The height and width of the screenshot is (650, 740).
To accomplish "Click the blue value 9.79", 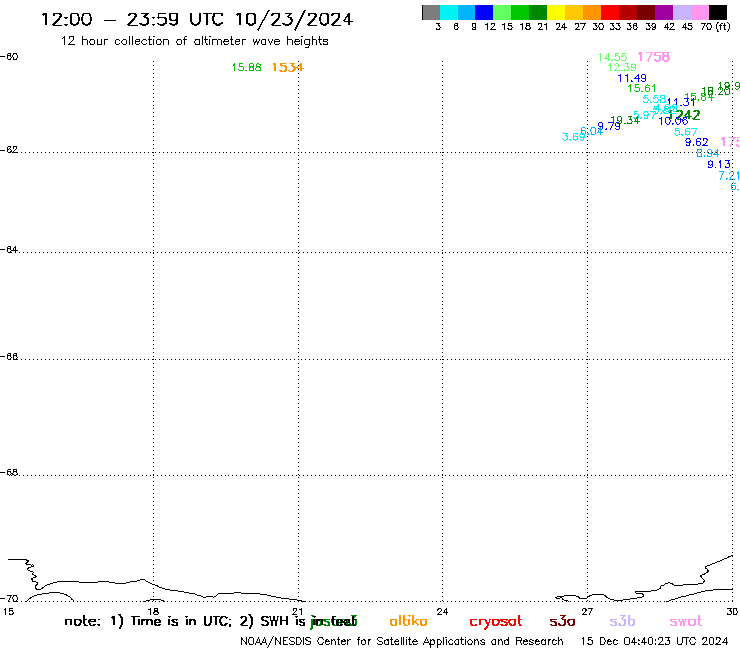I will [609, 126].
